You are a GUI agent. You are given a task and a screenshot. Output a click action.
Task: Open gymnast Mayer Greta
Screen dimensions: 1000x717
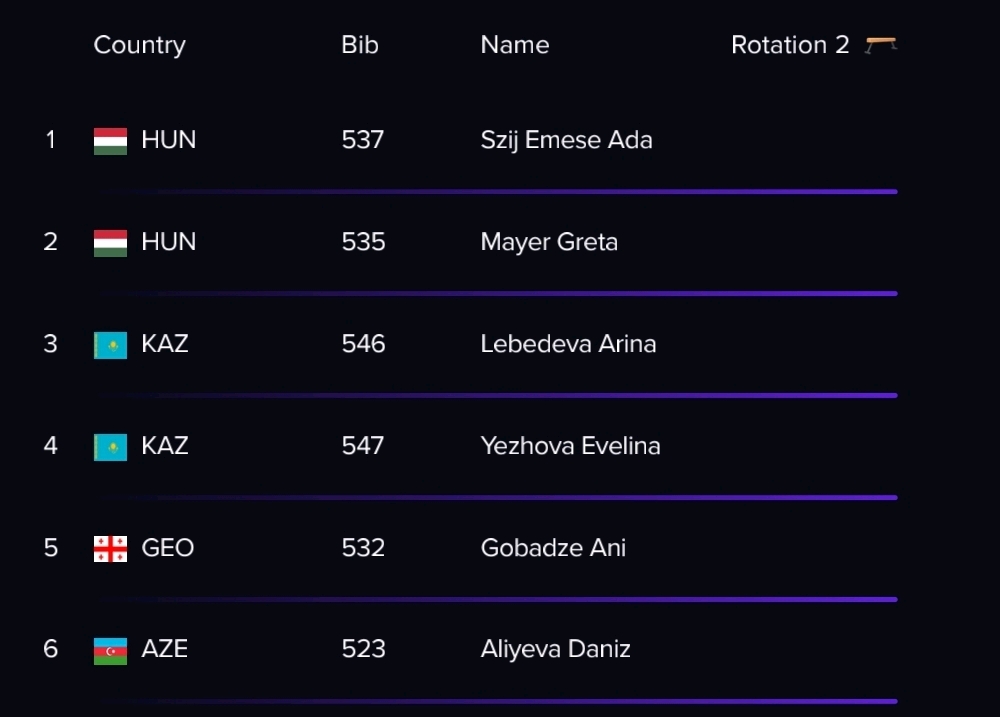(549, 242)
